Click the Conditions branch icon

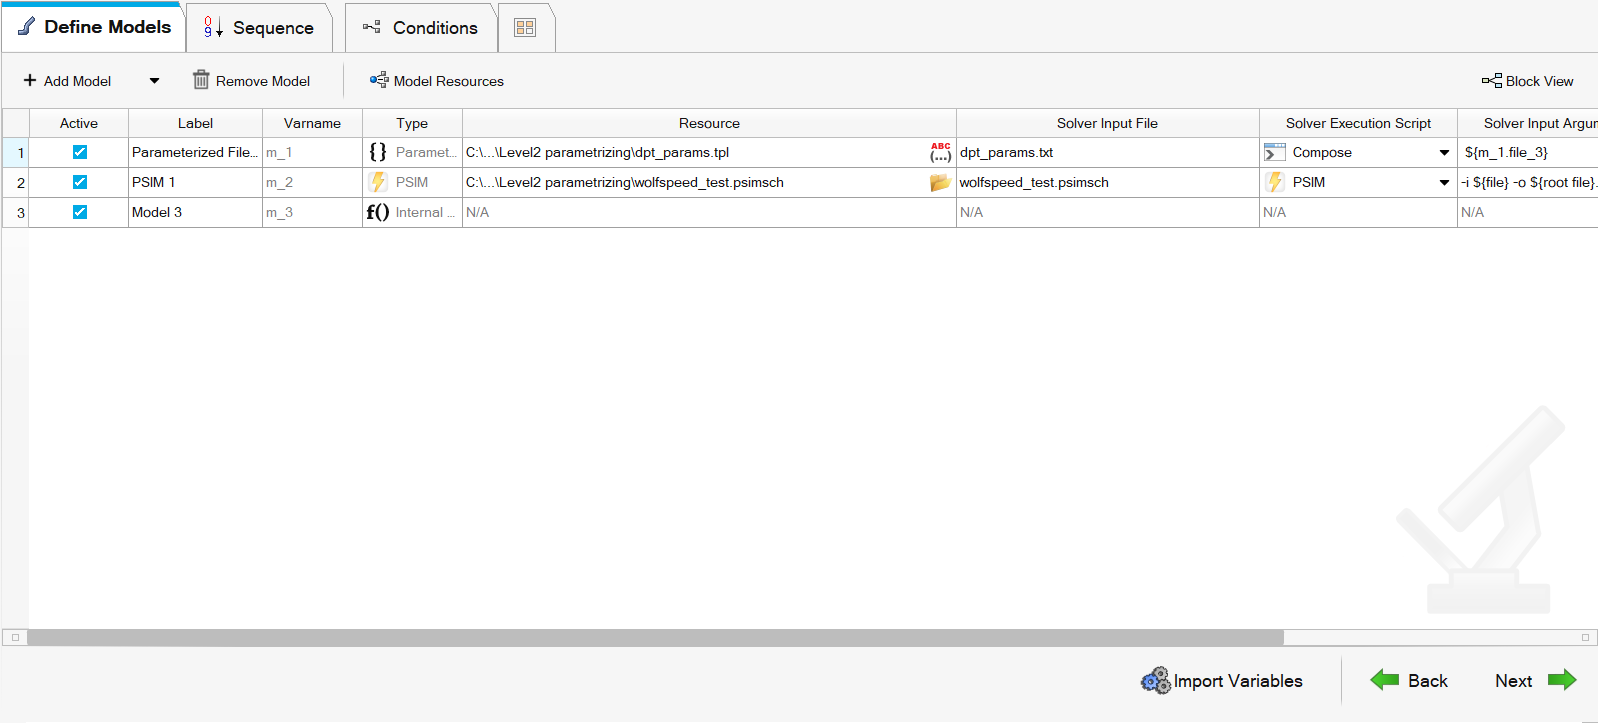372,27
